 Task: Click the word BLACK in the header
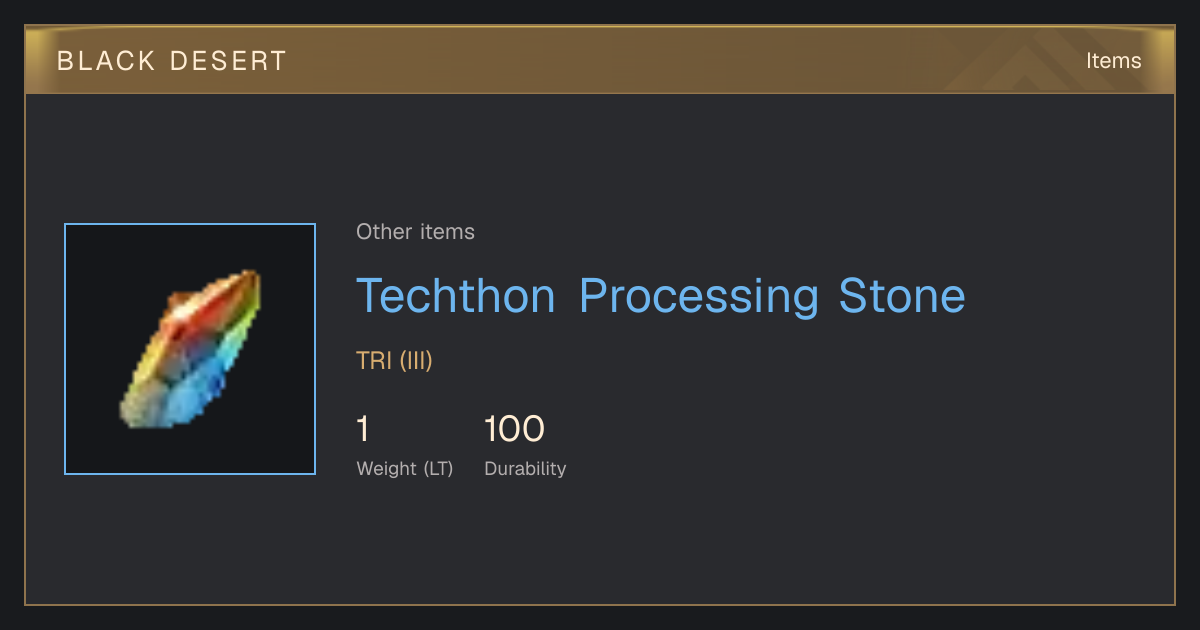click(x=106, y=61)
